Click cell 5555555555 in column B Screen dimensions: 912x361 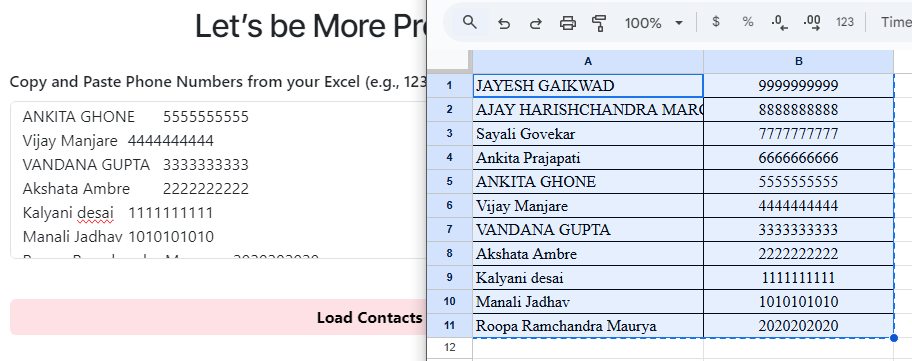pyautogui.click(x=799, y=182)
